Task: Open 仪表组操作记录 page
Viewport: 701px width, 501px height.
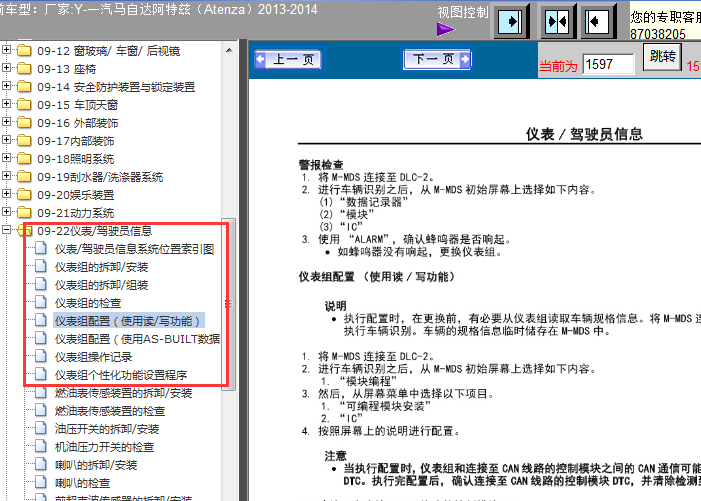Action: pos(93,357)
